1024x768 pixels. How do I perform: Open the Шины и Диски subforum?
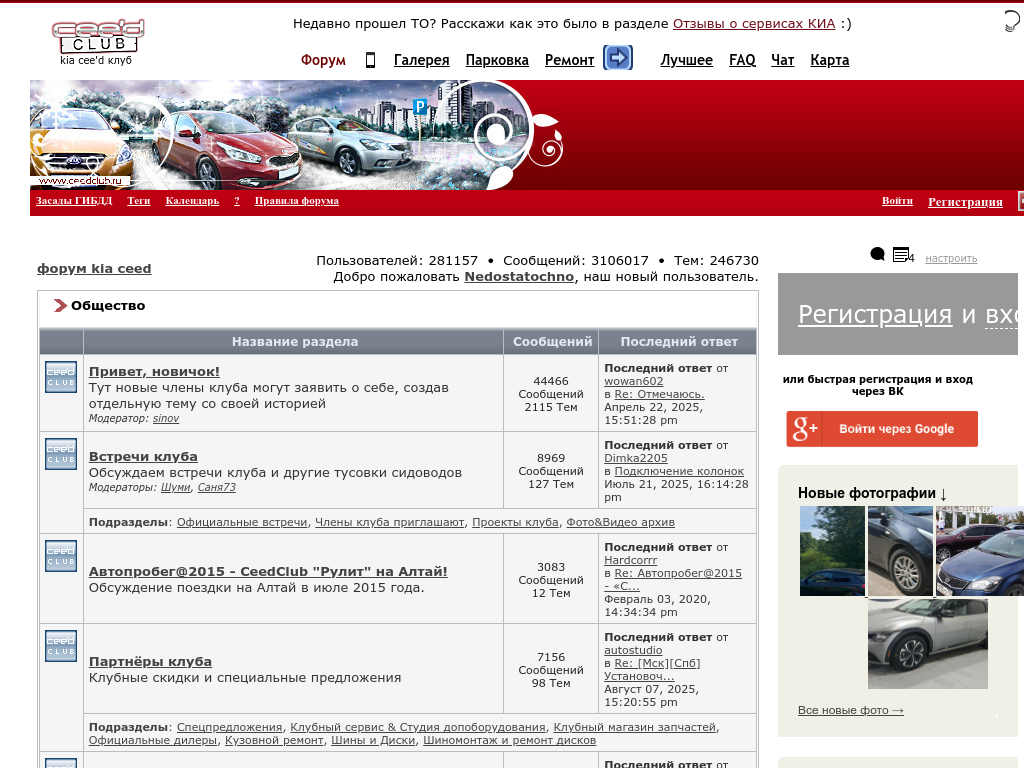(x=373, y=741)
